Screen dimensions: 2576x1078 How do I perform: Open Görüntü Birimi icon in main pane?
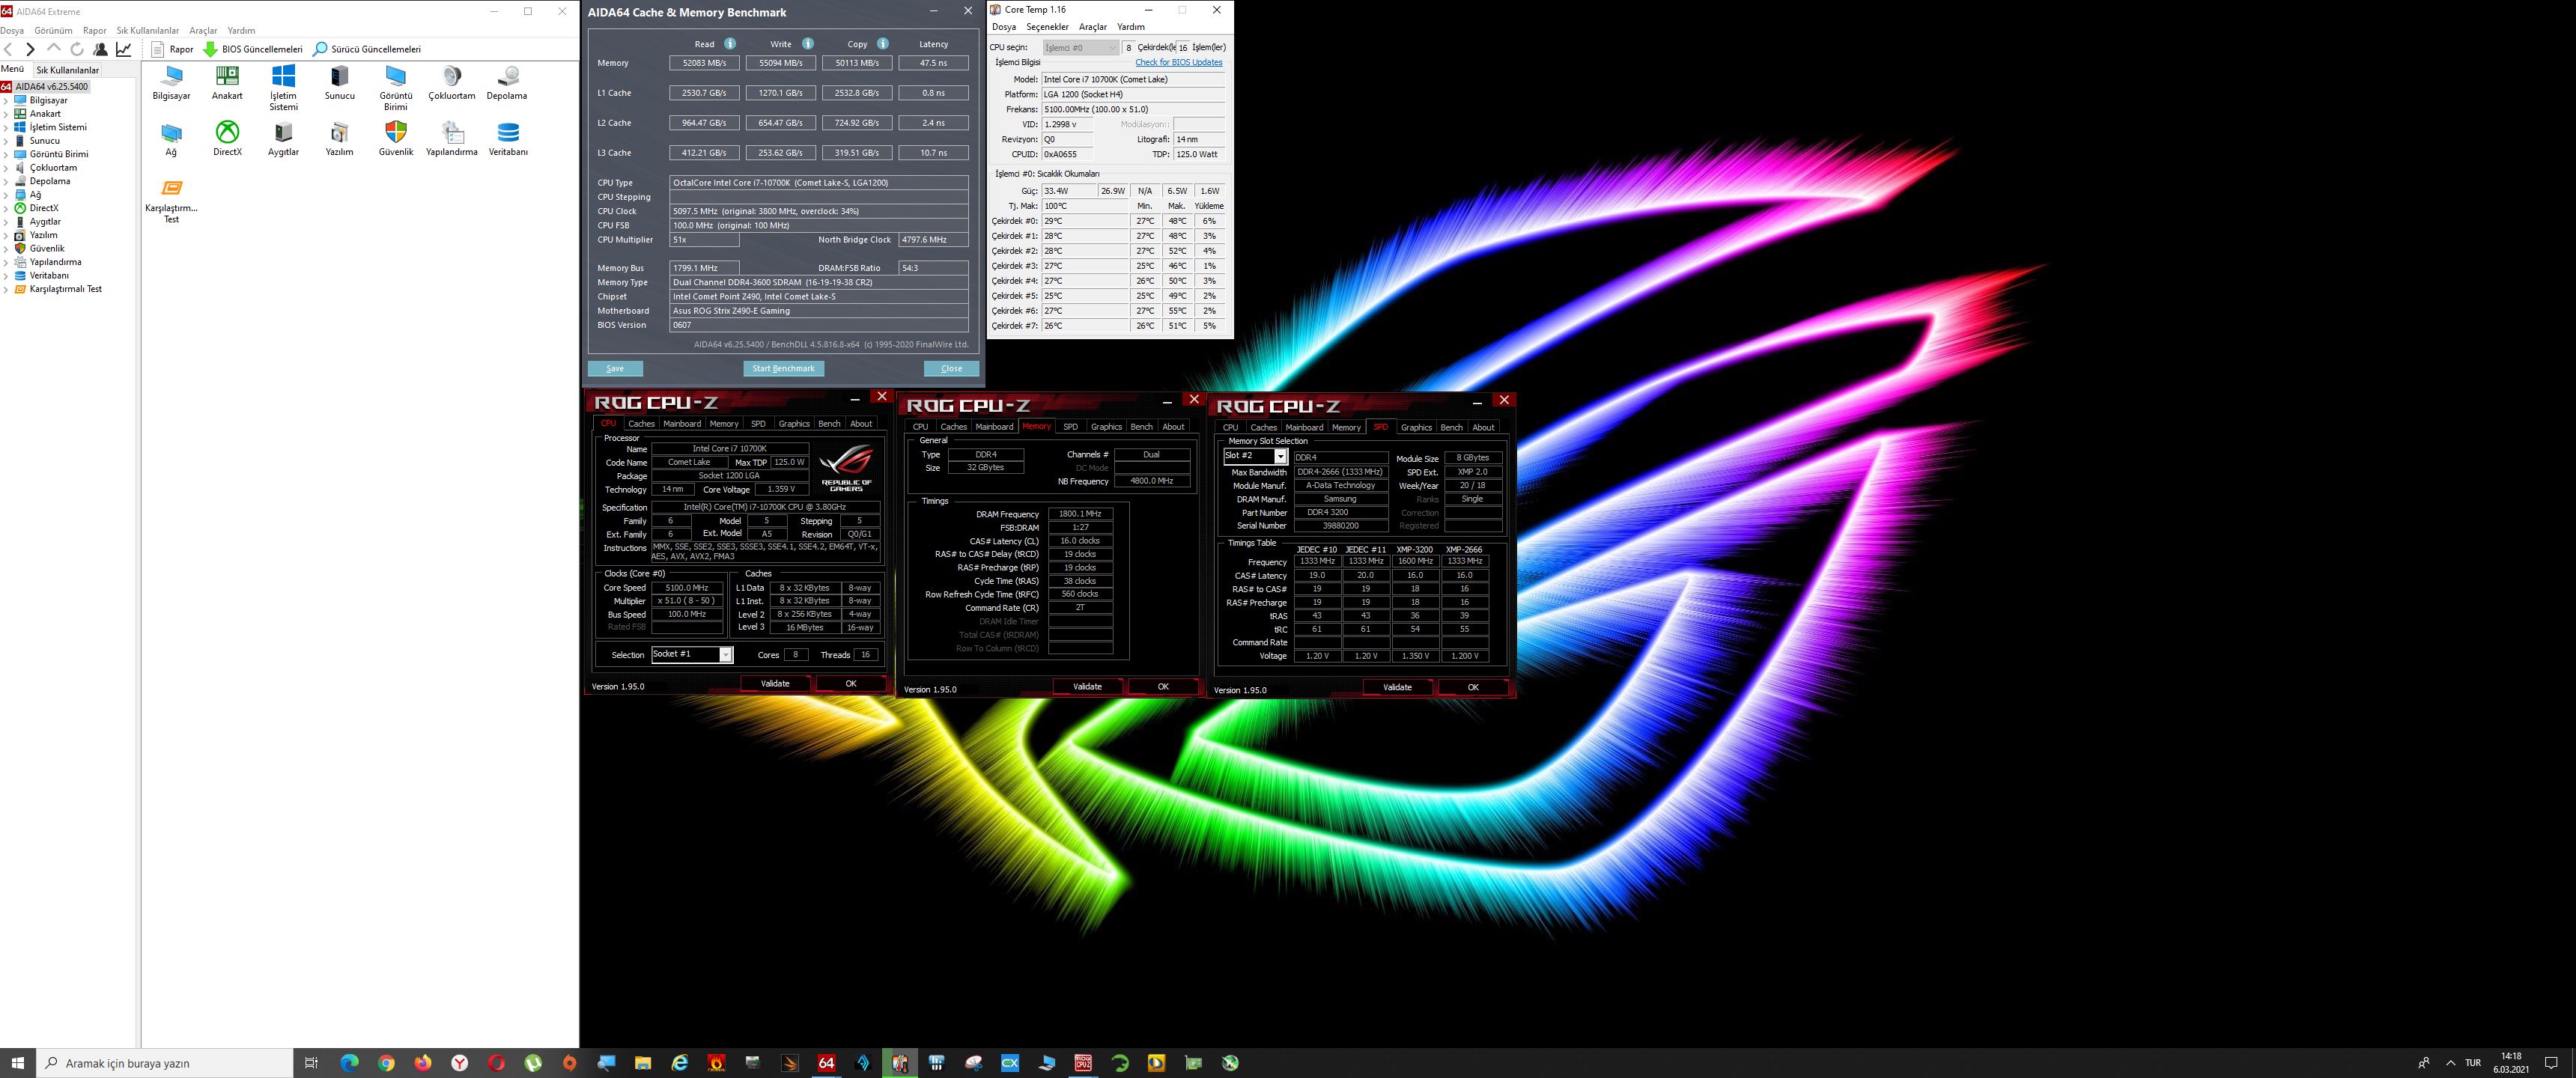tap(396, 88)
